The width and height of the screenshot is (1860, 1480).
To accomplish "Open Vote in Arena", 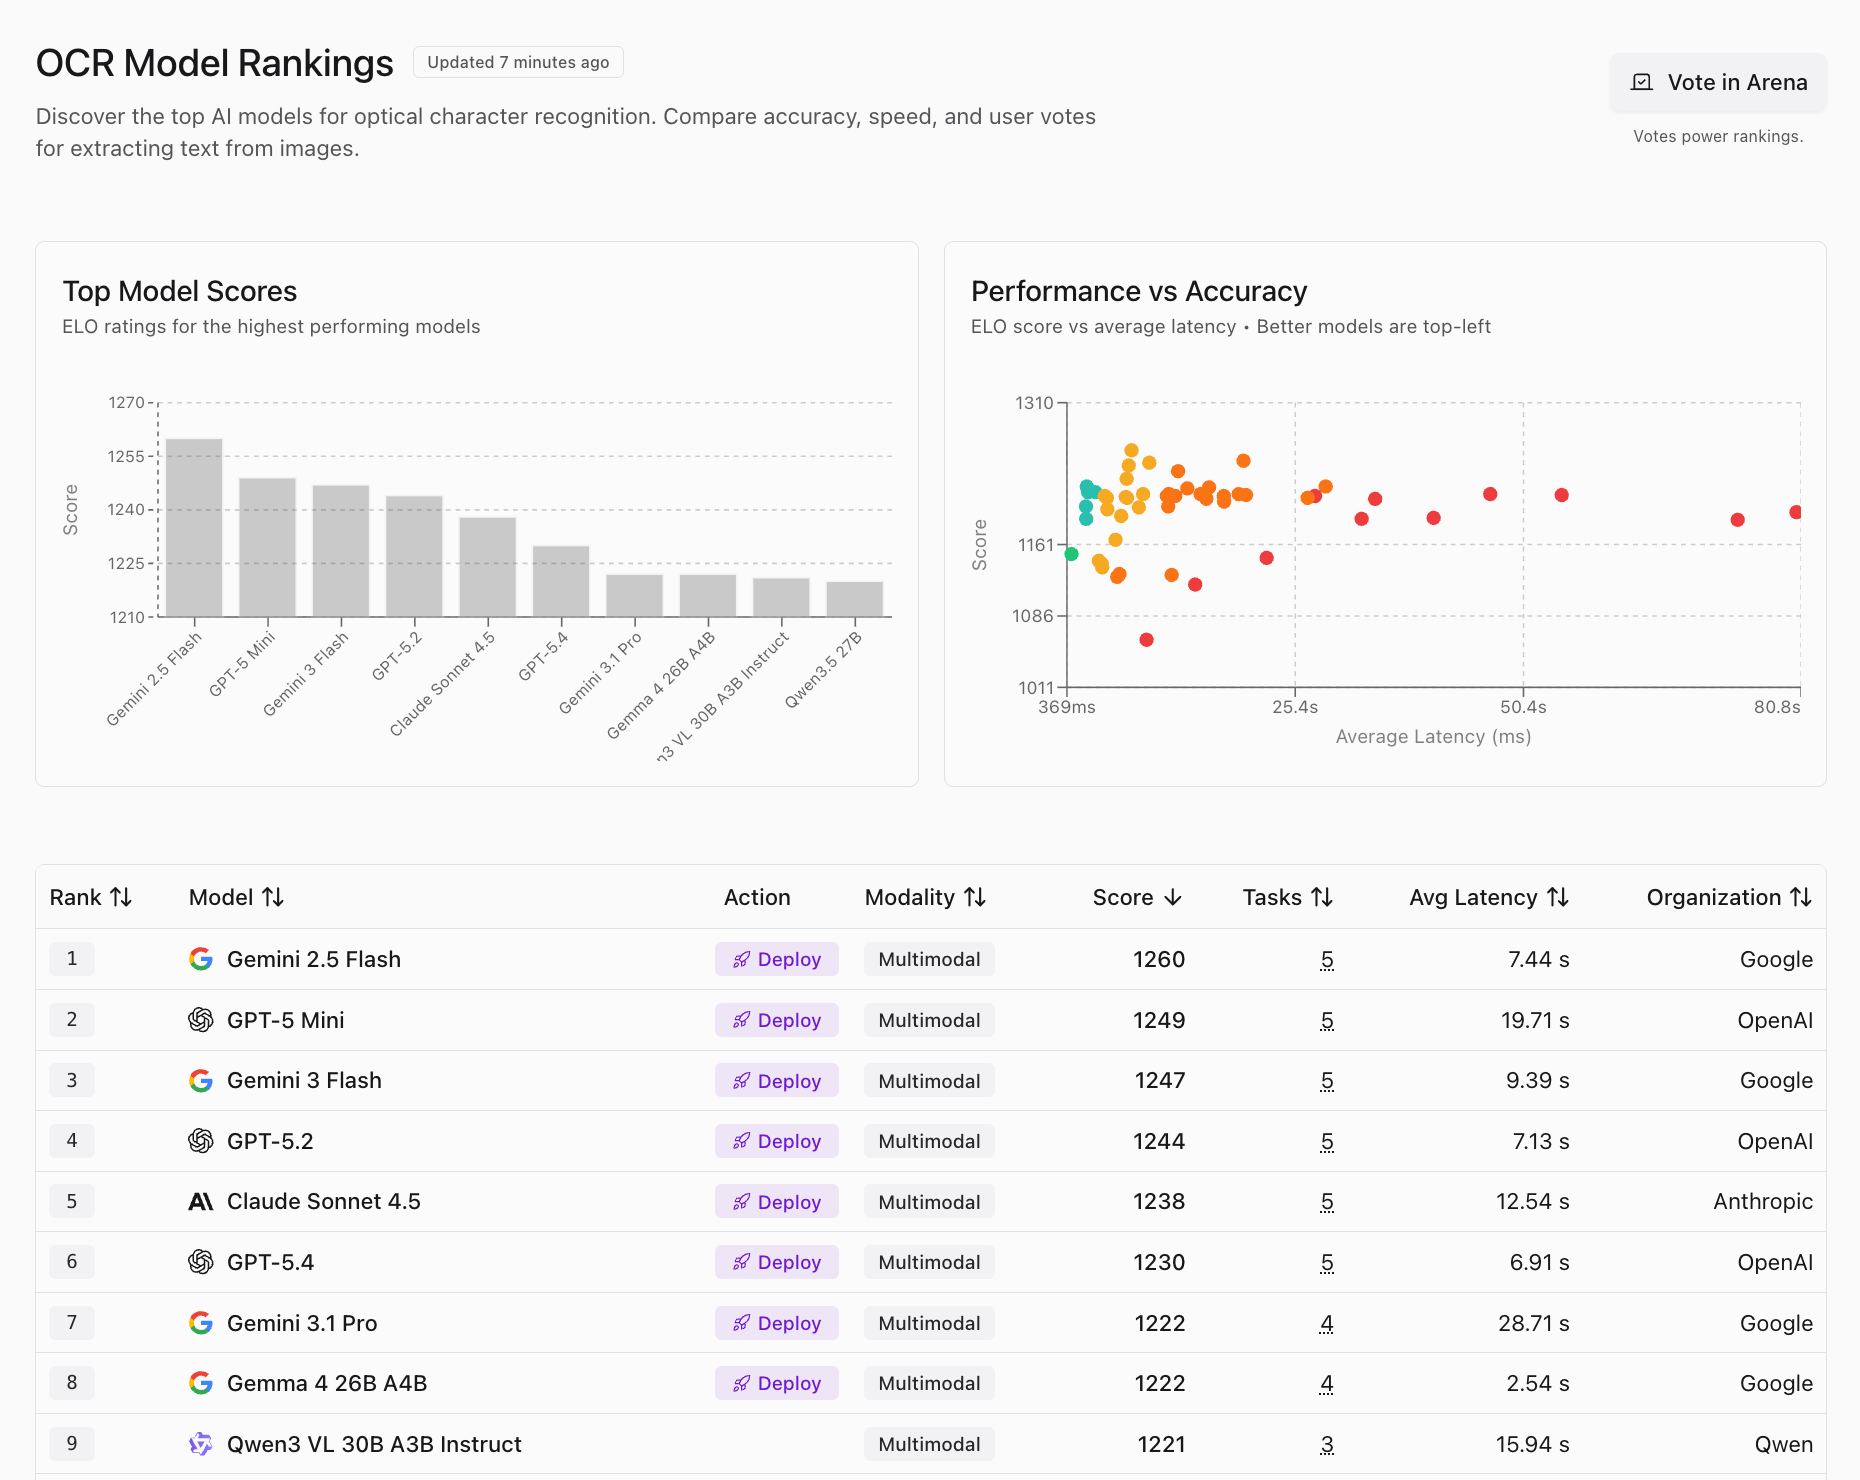I will pos(1718,82).
